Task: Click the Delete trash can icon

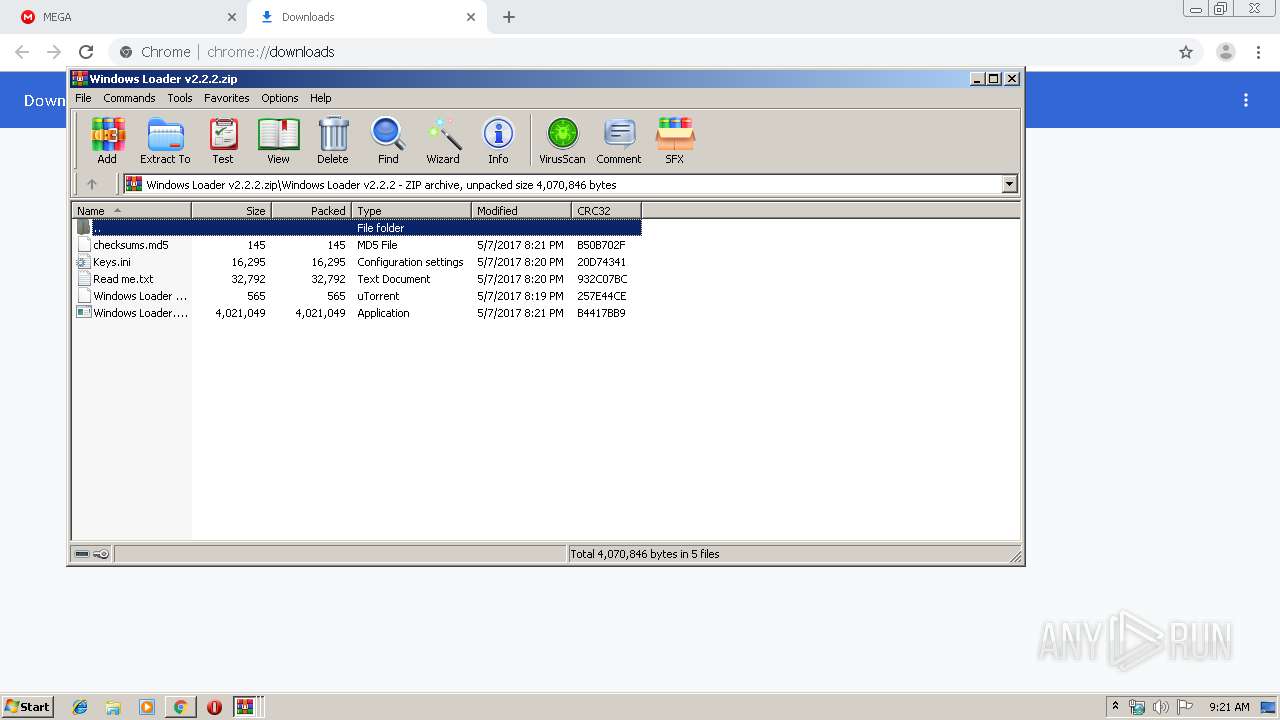Action: point(333,140)
